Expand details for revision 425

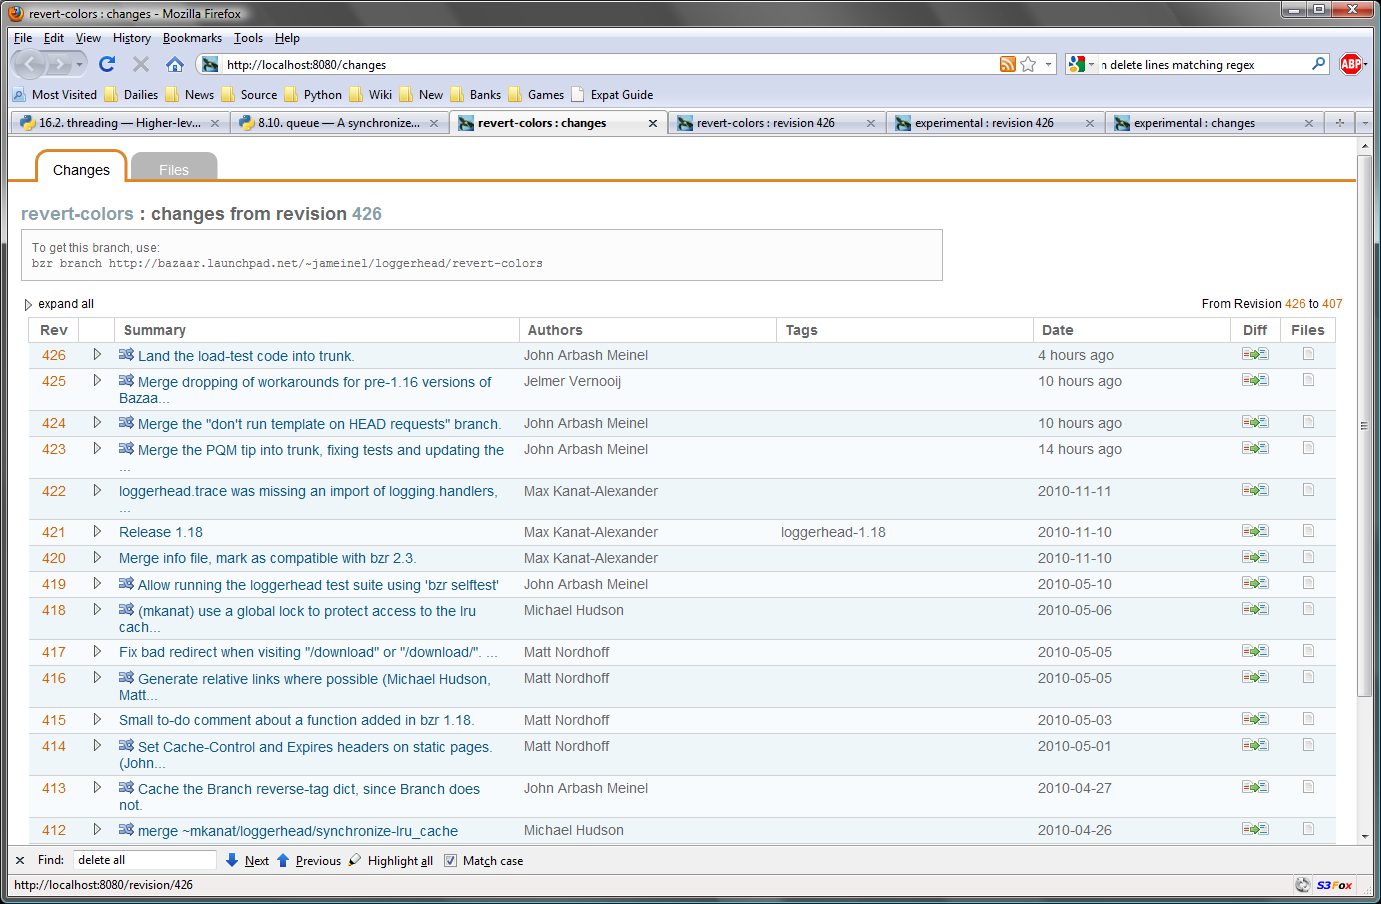click(x=97, y=381)
